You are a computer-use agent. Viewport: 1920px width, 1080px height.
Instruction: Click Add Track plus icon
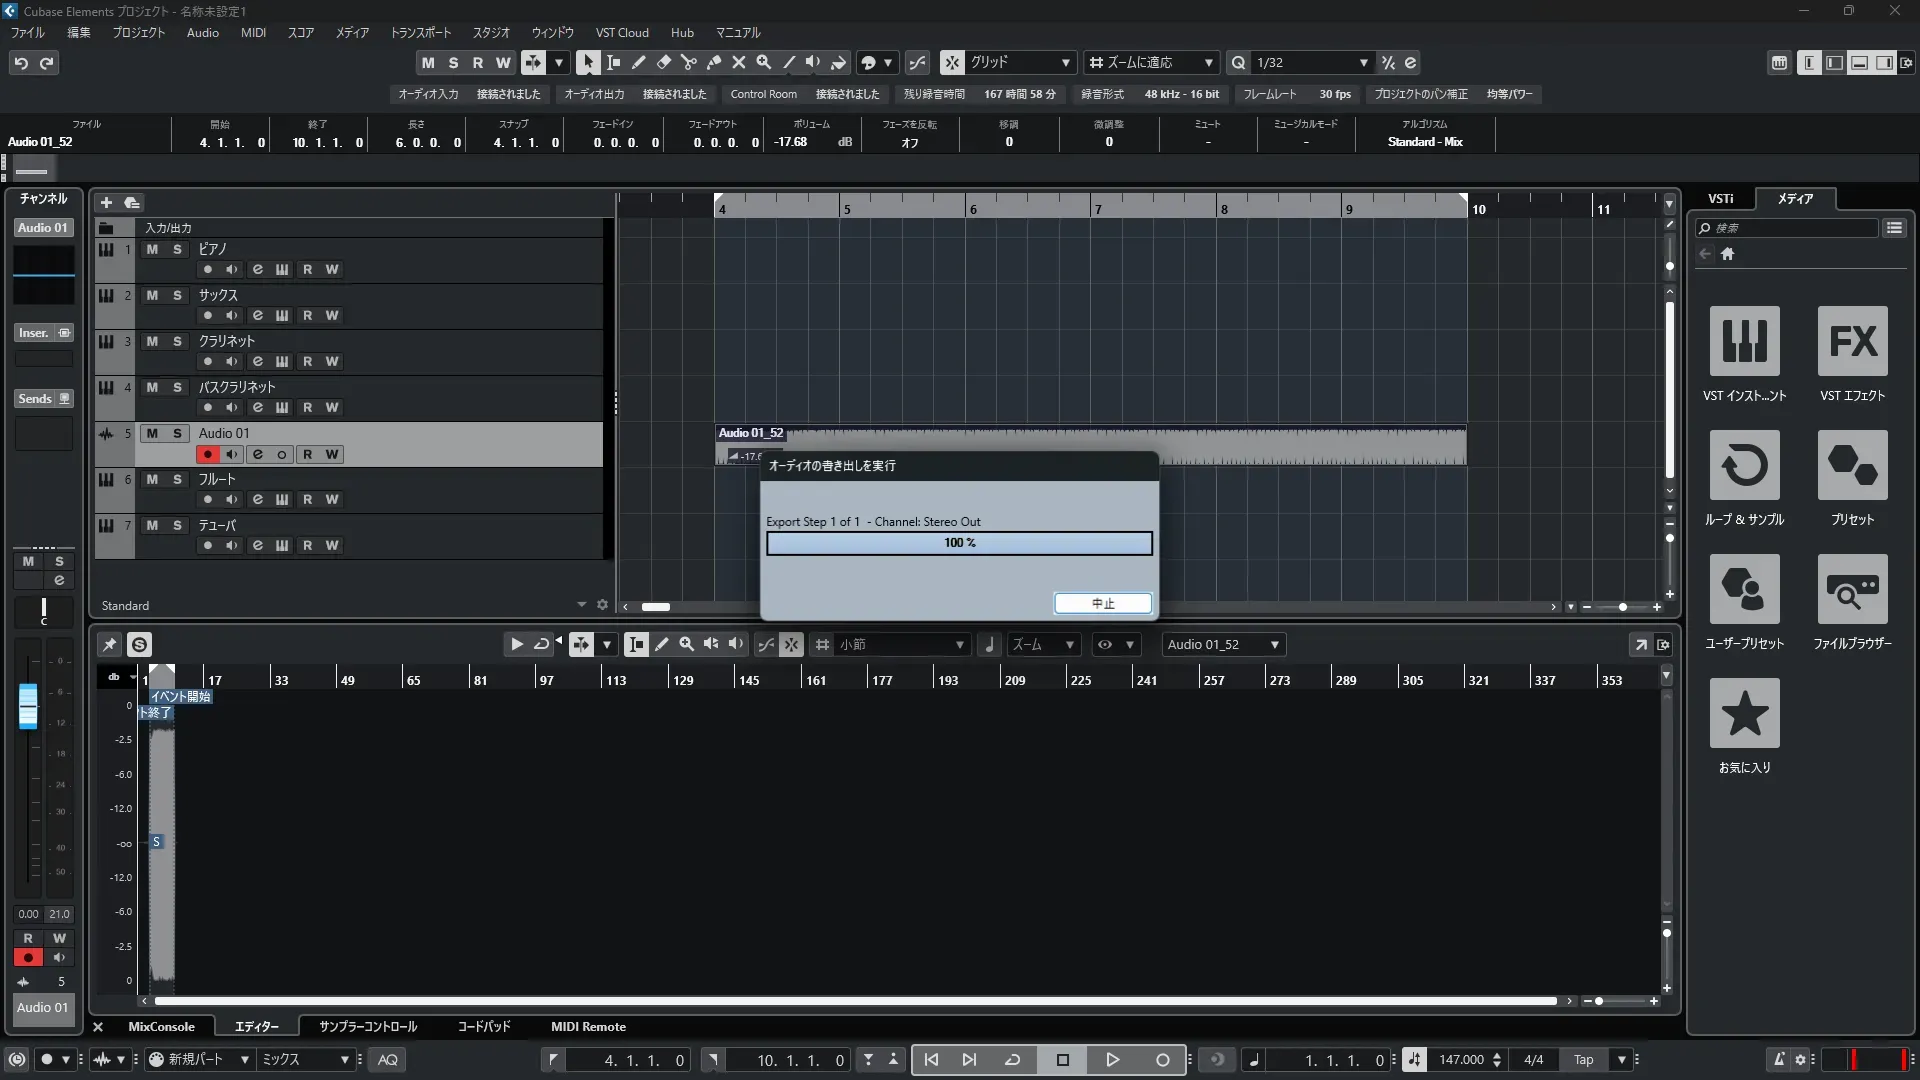pyautogui.click(x=106, y=202)
